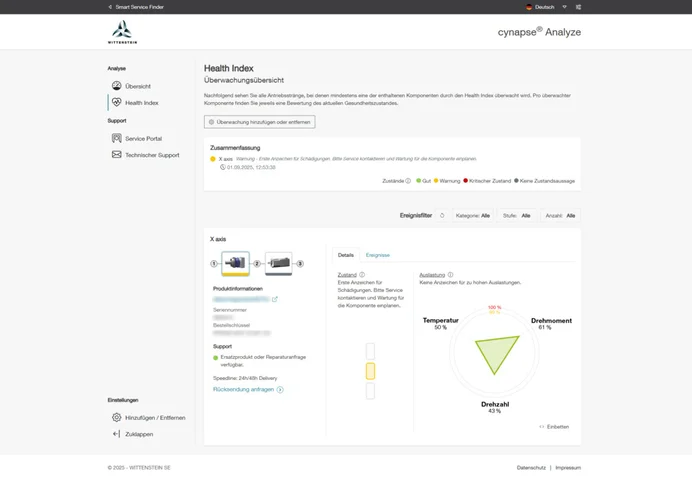Click drivetrain position marker 3
This screenshot has width=692, height=480.
tap(300, 264)
